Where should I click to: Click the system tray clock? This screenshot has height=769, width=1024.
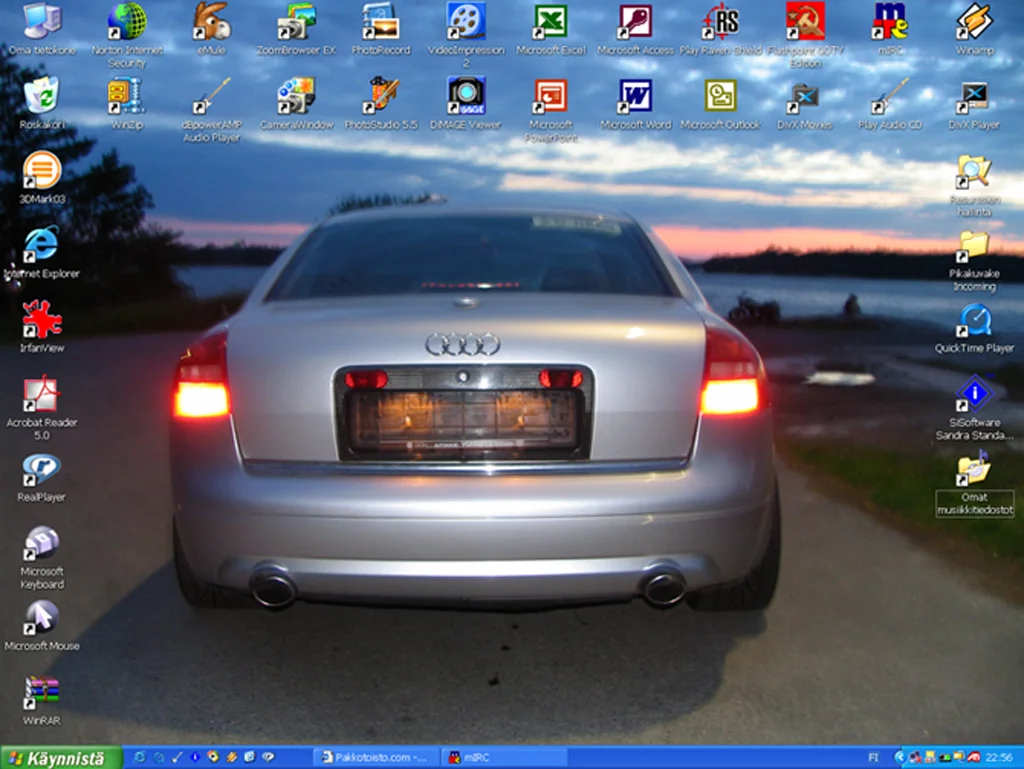point(998,758)
